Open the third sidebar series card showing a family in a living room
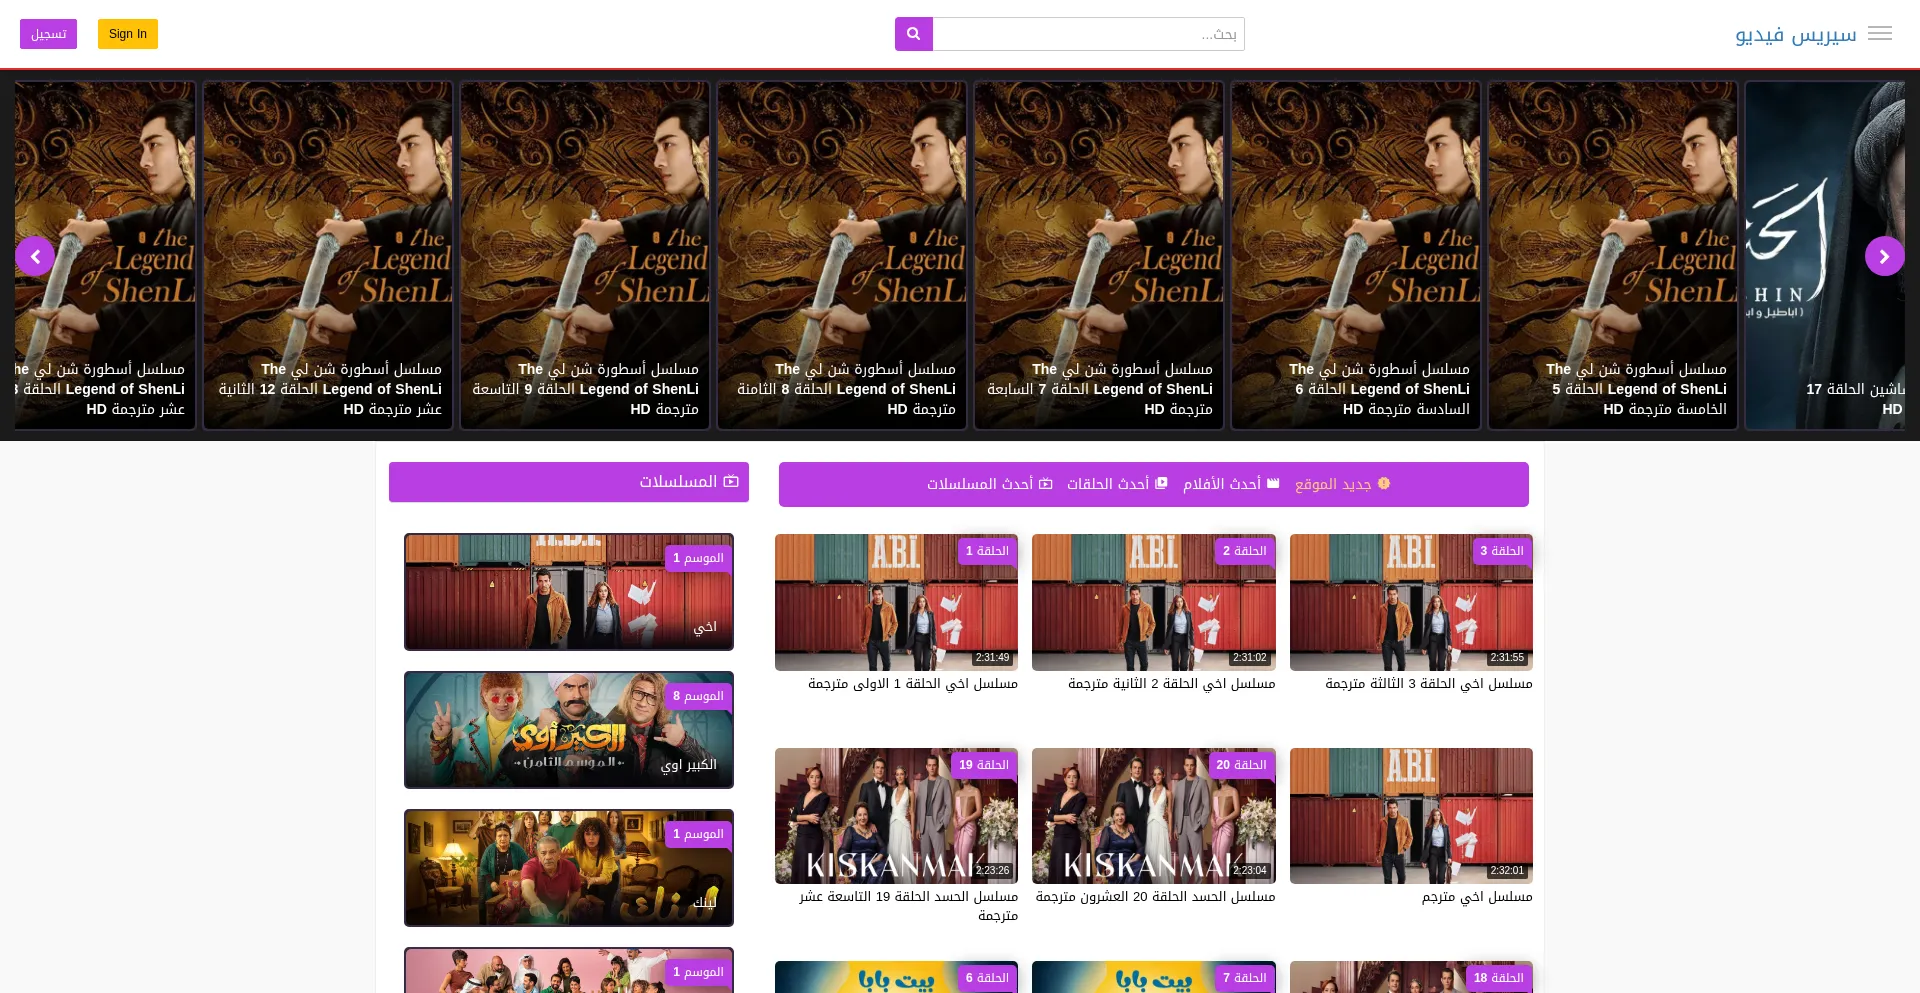This screenshot has height=993, width=1920. tap(569, 868)
